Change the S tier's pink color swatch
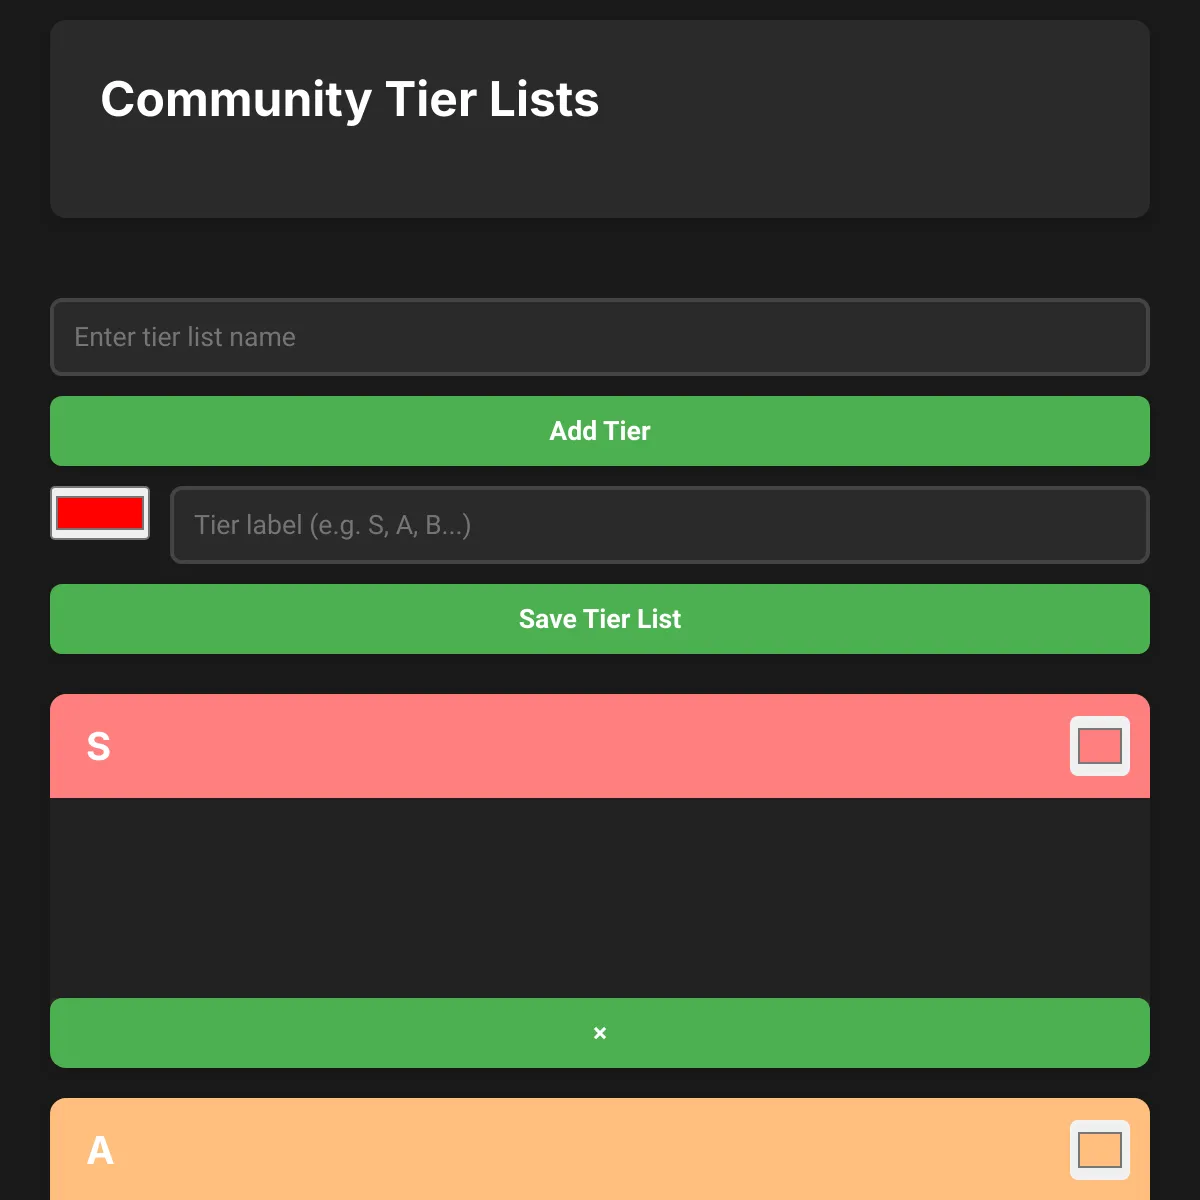 (x=1100, y=746)
